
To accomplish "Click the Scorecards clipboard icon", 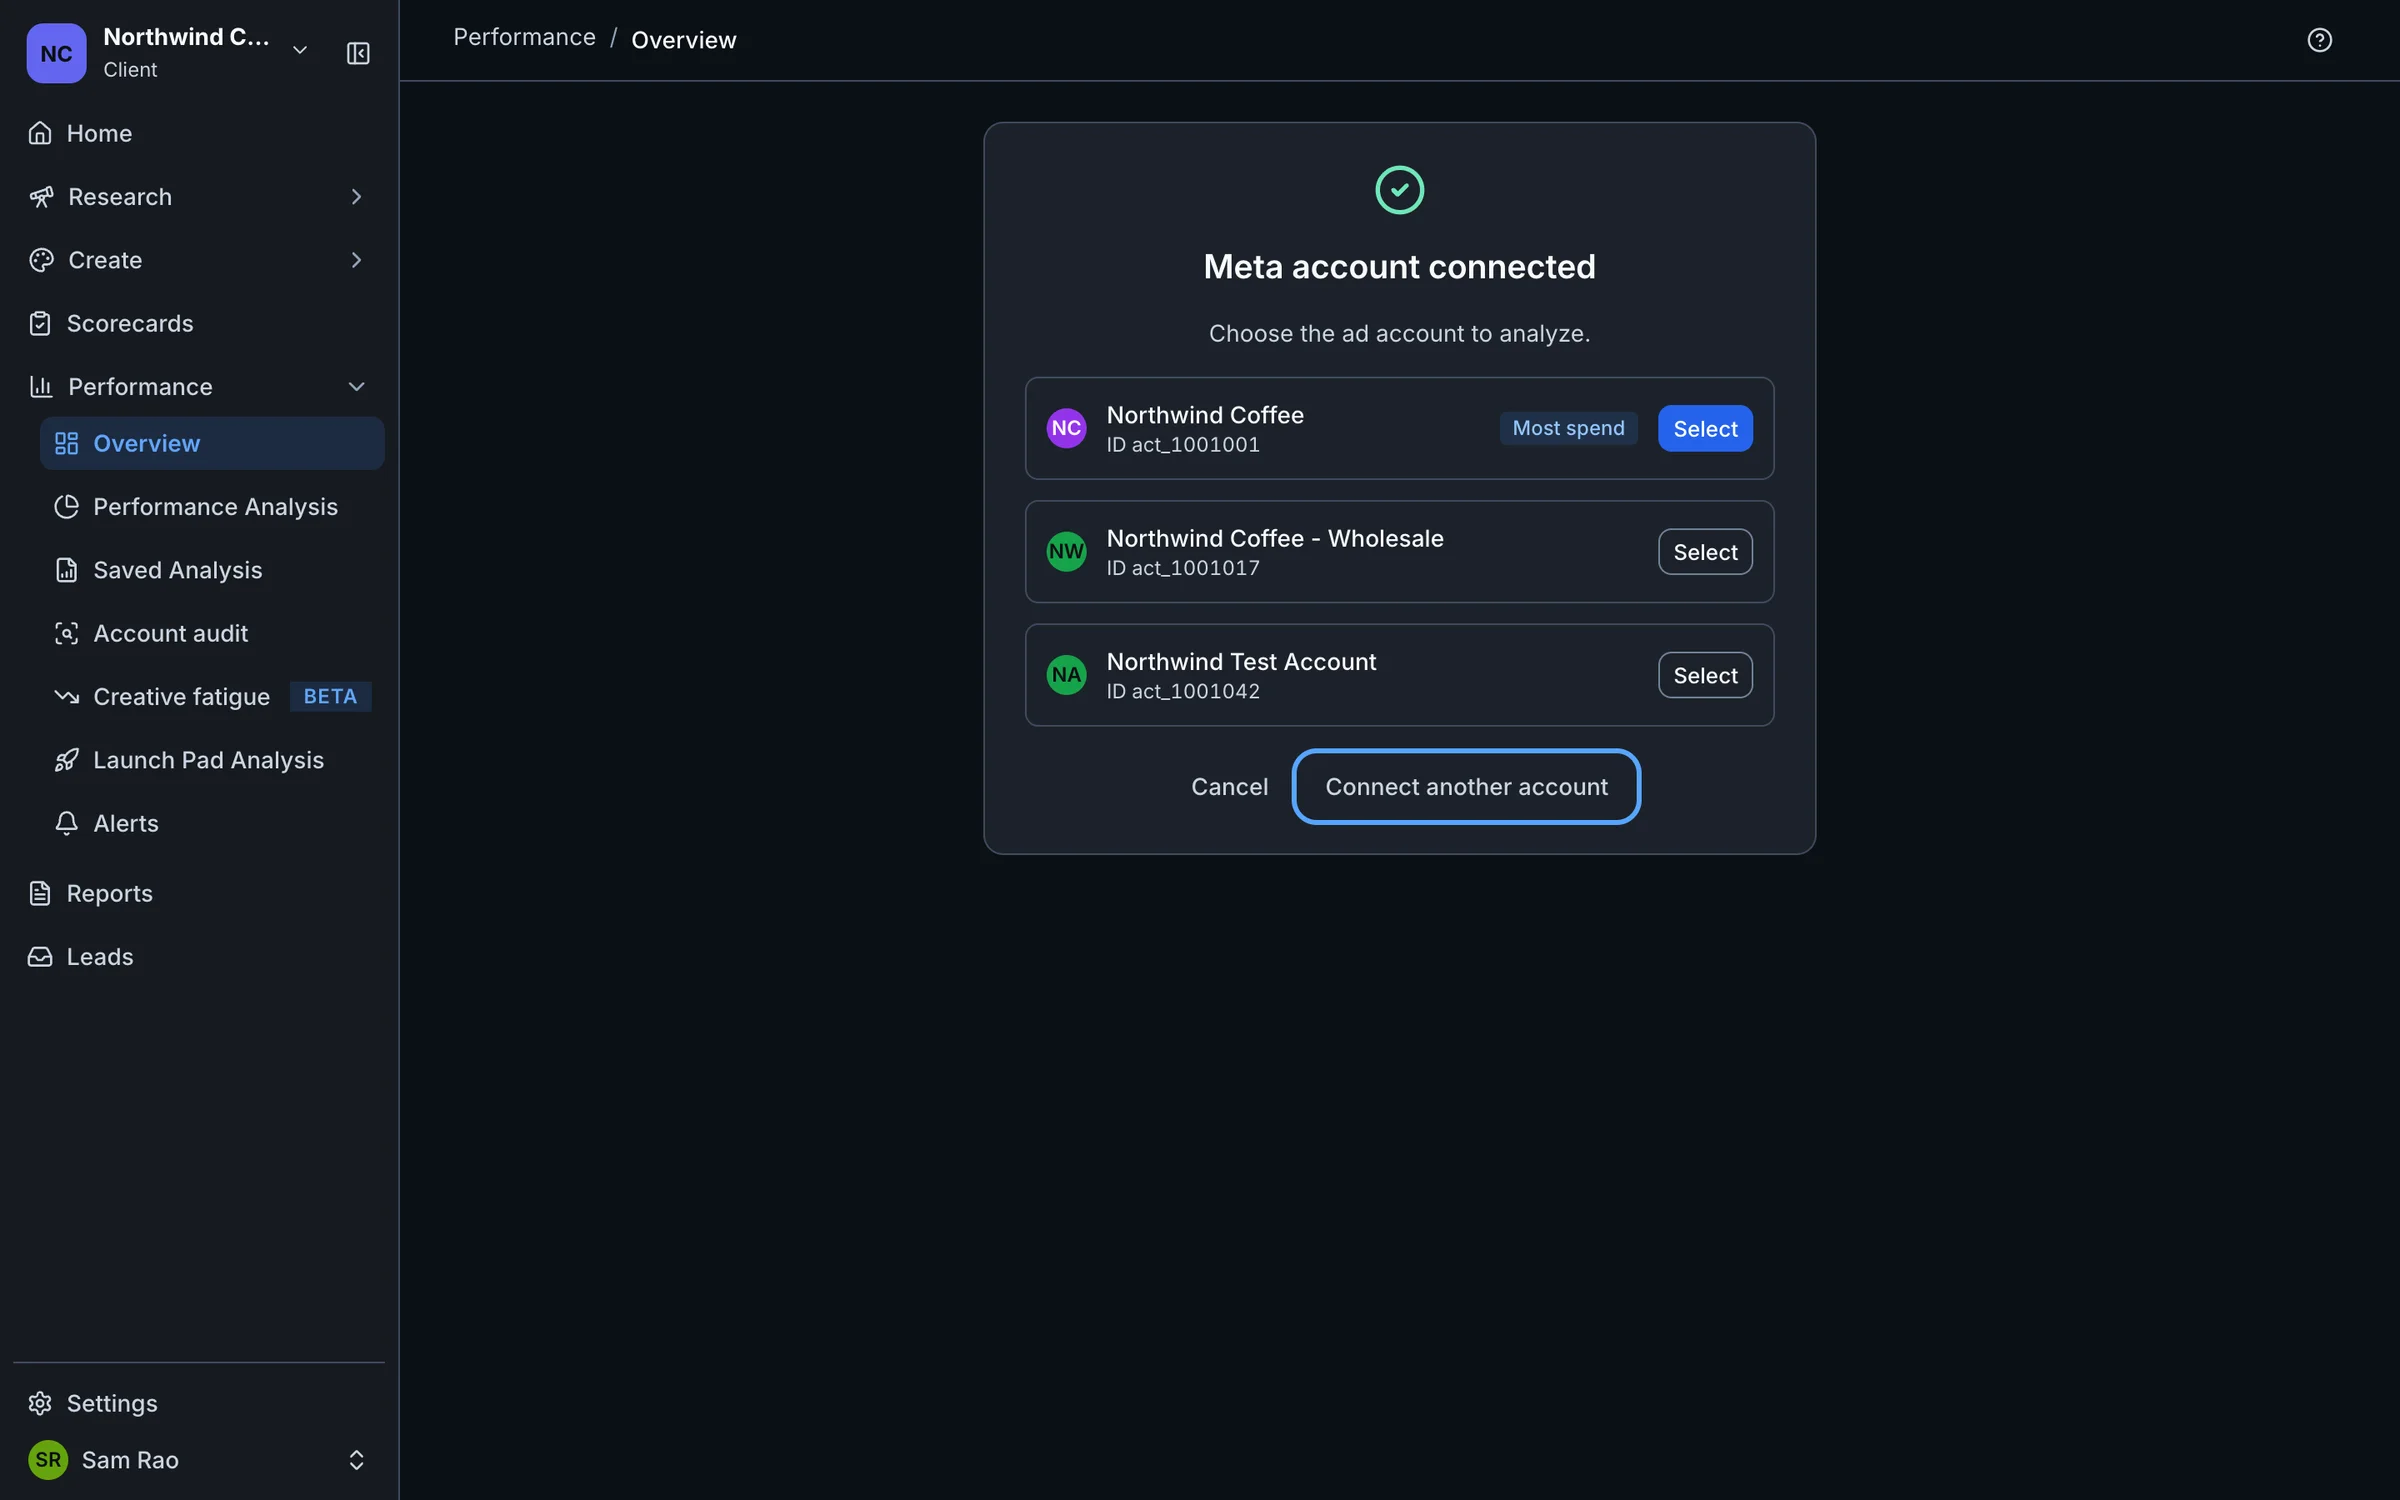I will 40,323.
